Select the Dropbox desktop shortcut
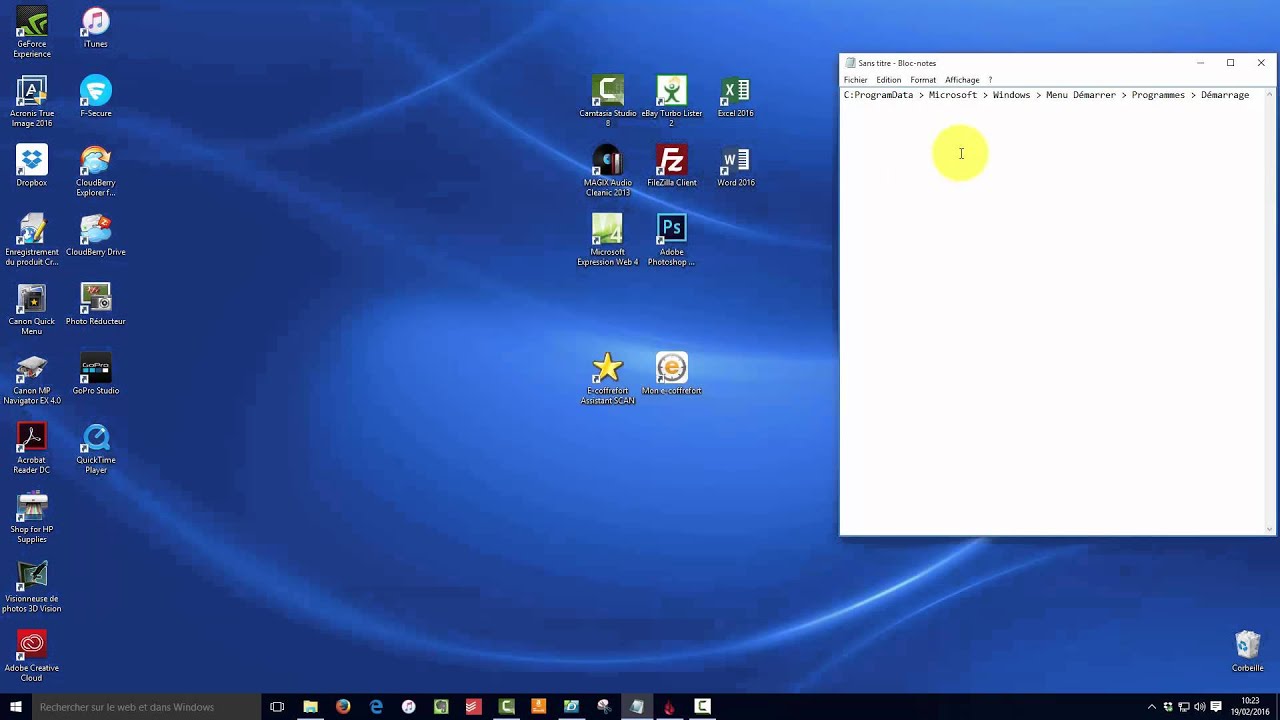The height and width of the screenshot is (720, 1280). coord(32,167)
